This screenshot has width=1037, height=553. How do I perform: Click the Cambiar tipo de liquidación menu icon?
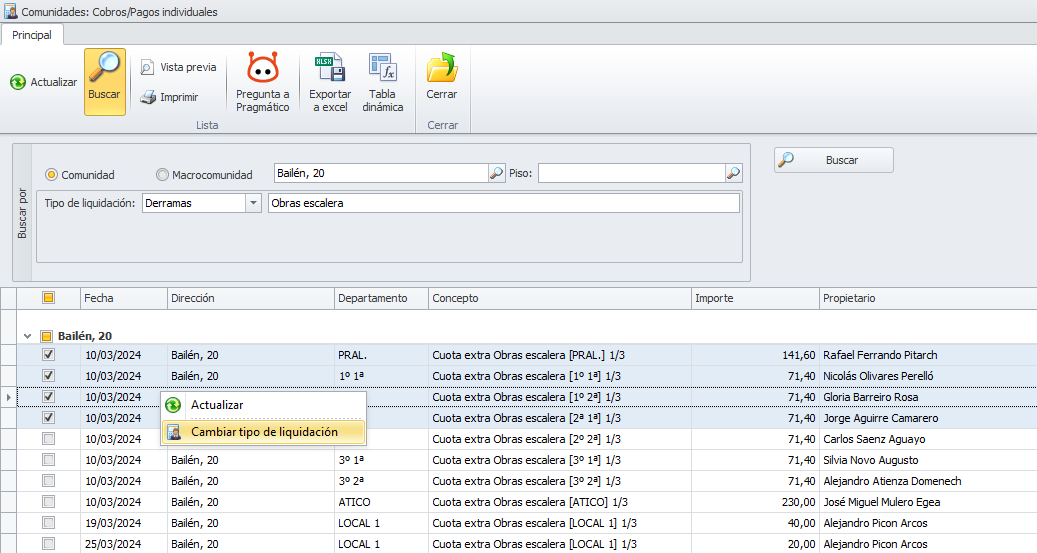[173, 432]
